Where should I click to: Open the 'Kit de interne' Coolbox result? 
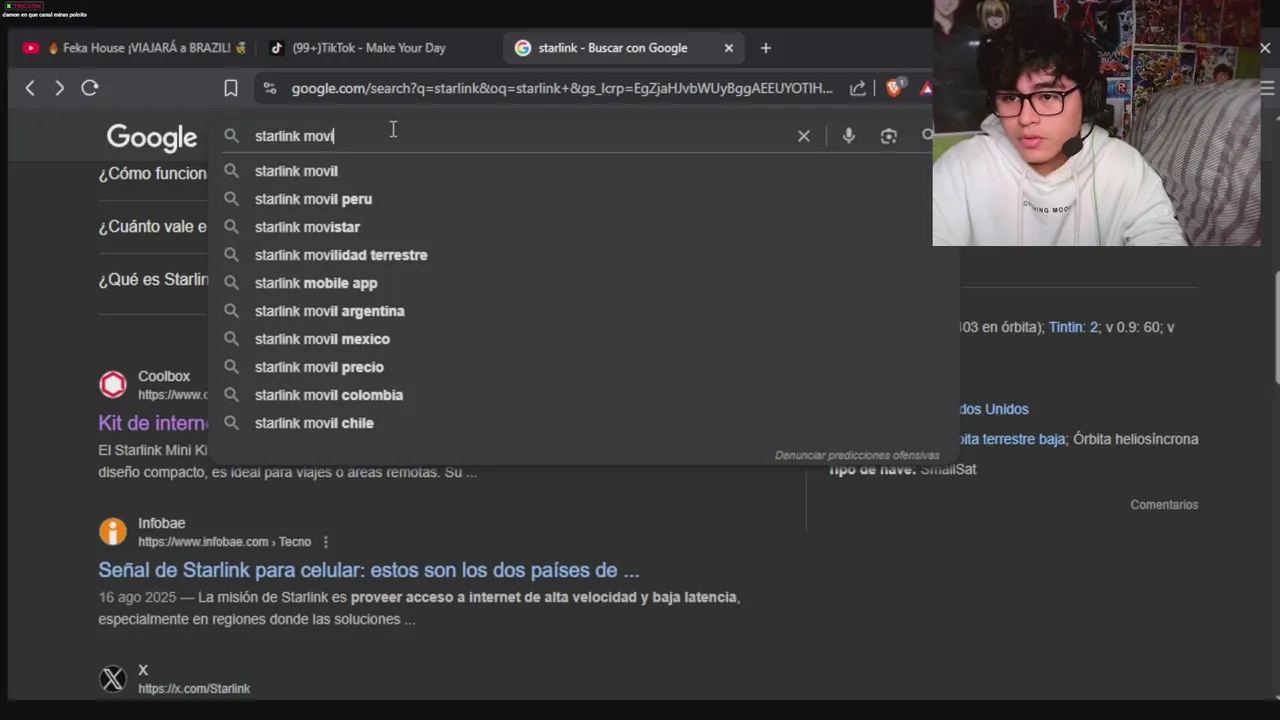(x=153, y=423)
